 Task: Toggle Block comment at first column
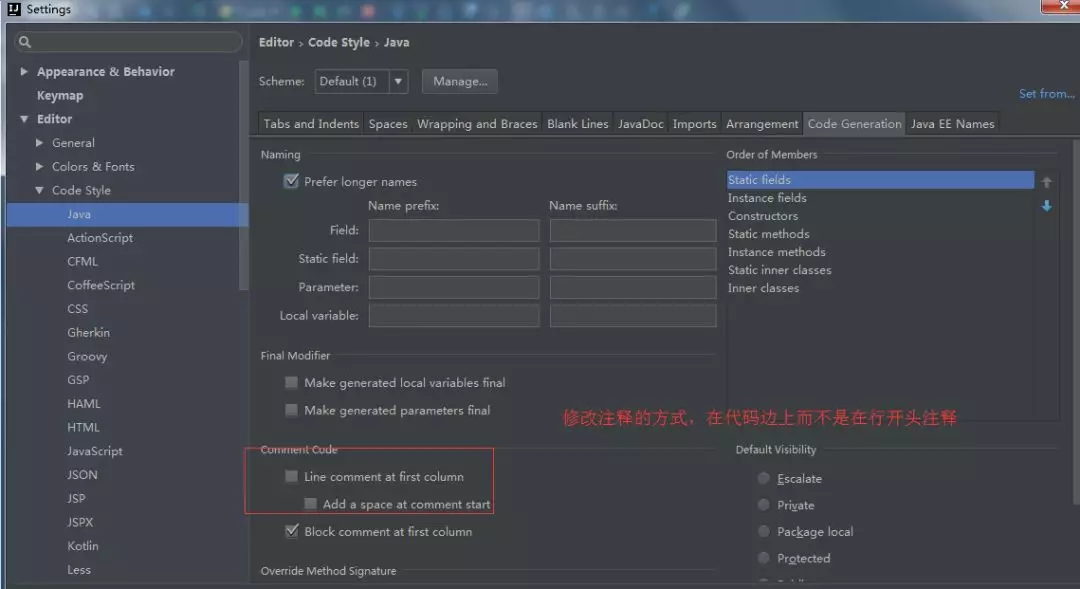tap(292, 531)
